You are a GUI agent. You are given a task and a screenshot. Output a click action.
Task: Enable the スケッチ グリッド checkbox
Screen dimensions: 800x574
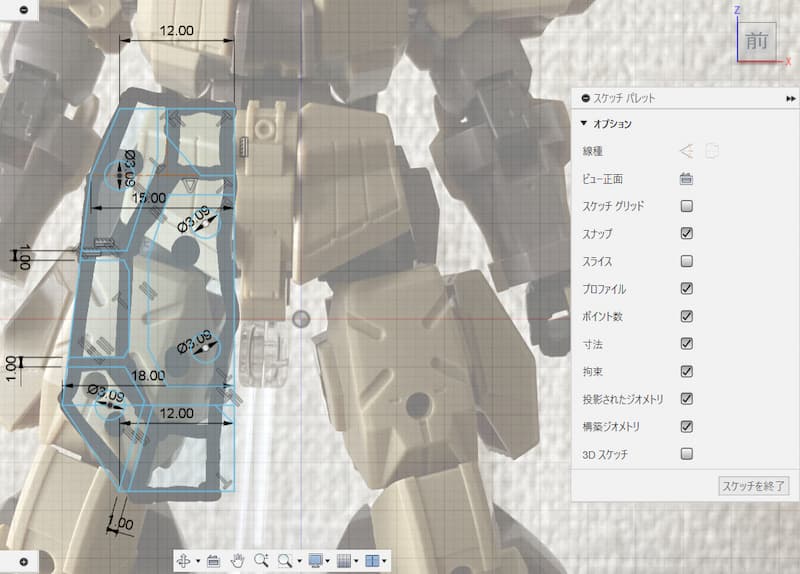click(687, 206)
